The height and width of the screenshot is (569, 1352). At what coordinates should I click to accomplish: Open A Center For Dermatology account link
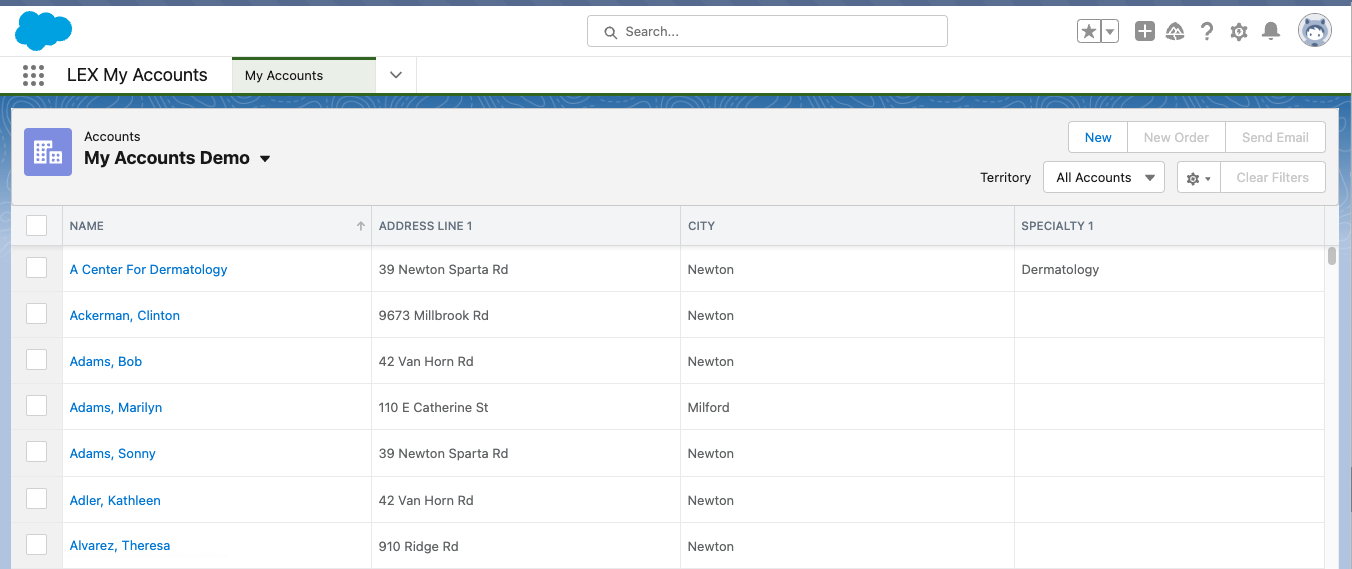149,269
